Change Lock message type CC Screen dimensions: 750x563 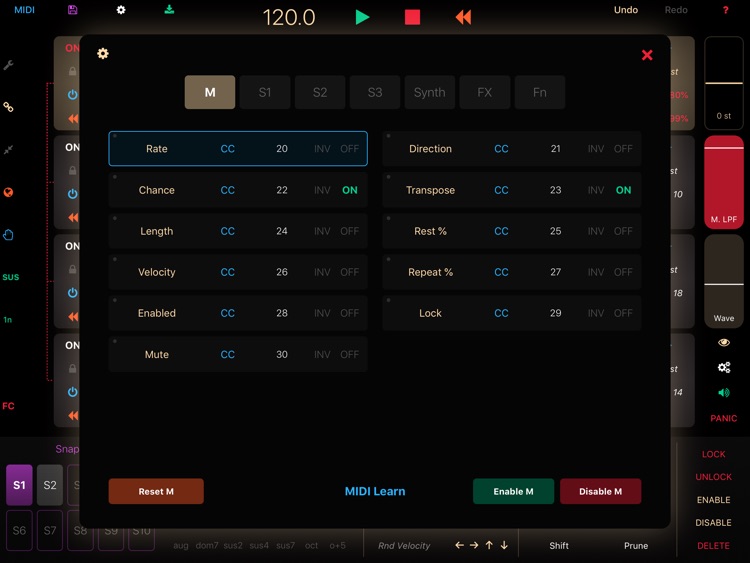point(501,313)
